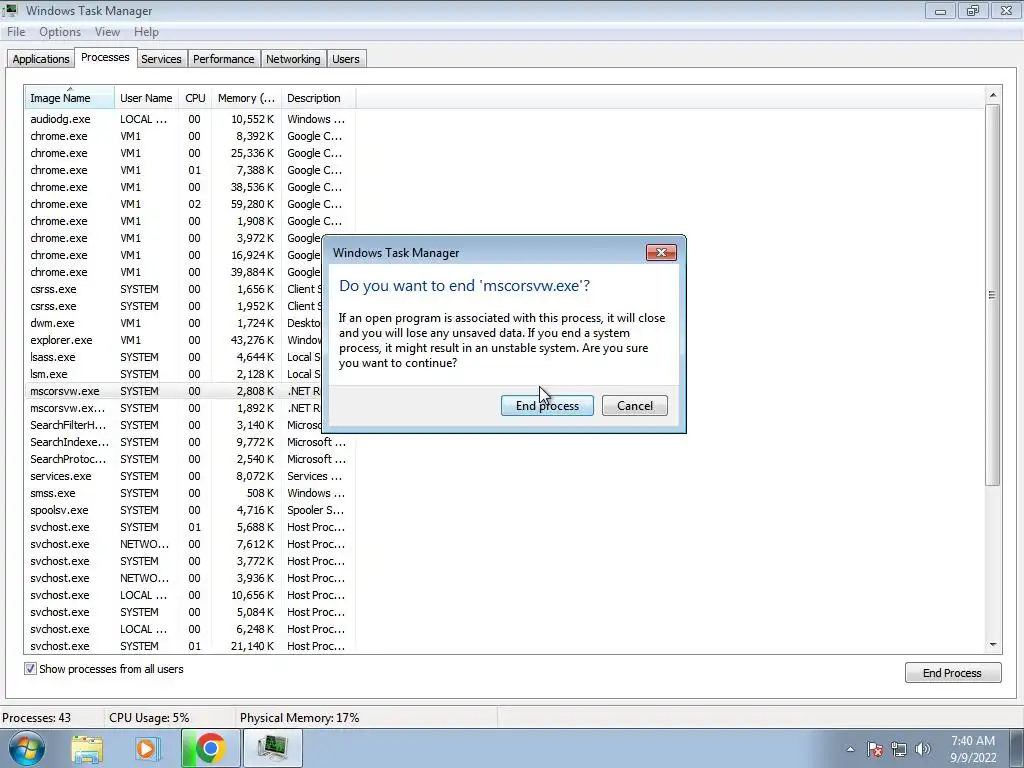Viewport: 1024px width, 768px height.
Task: Select the lsass.exe process
Action: tap(174, 357)
